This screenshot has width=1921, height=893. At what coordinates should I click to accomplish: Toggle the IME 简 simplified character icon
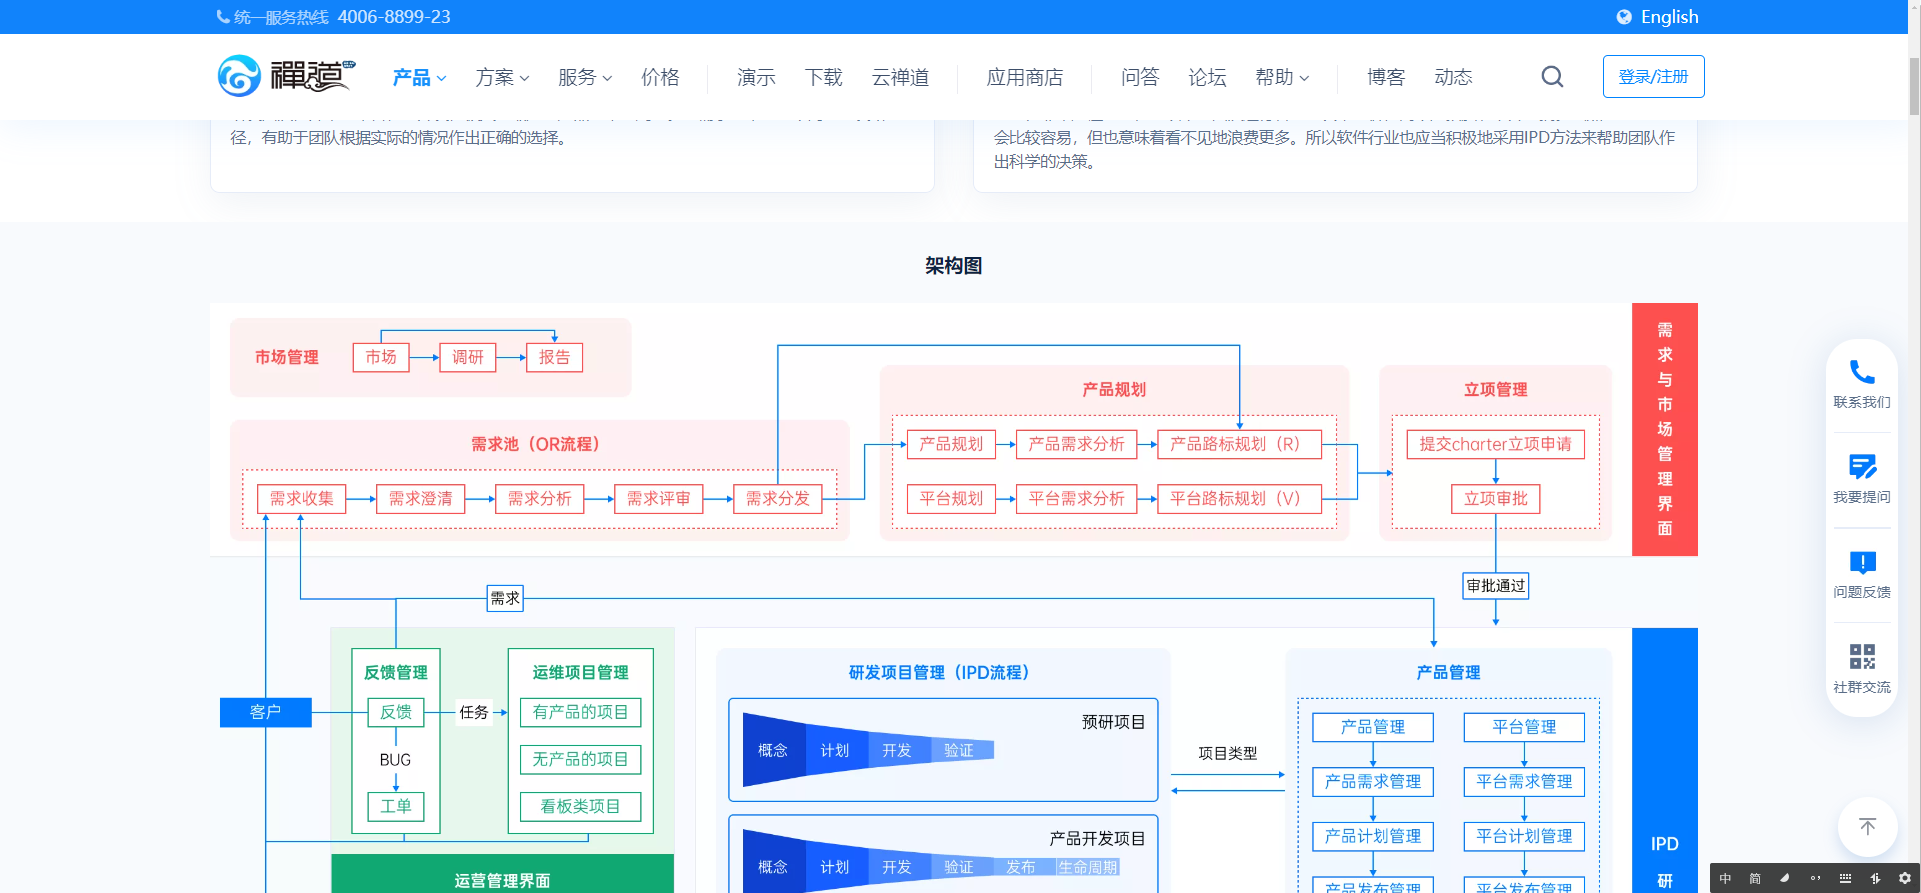pyautogui.click(x=1755, y=878)
